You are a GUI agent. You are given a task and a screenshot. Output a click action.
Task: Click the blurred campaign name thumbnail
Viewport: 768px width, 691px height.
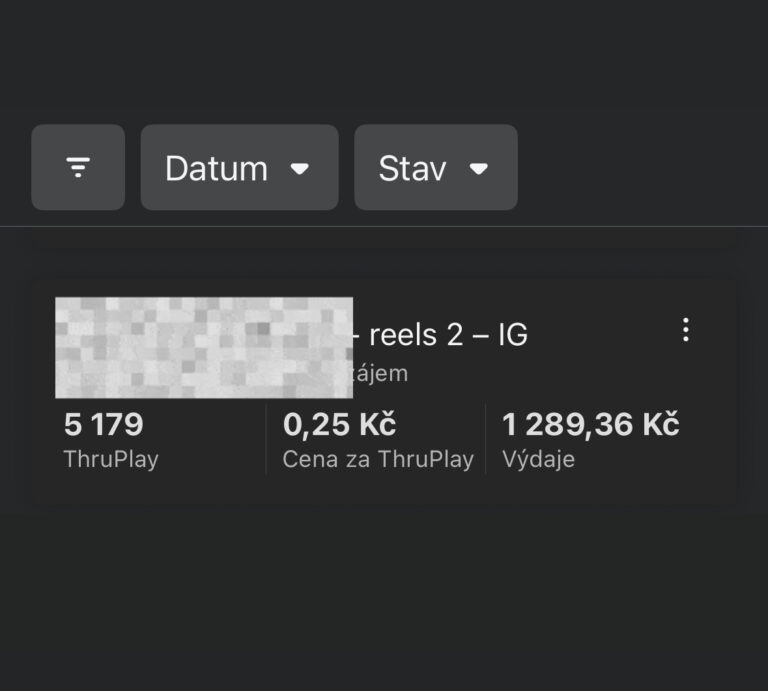(203, 347)
